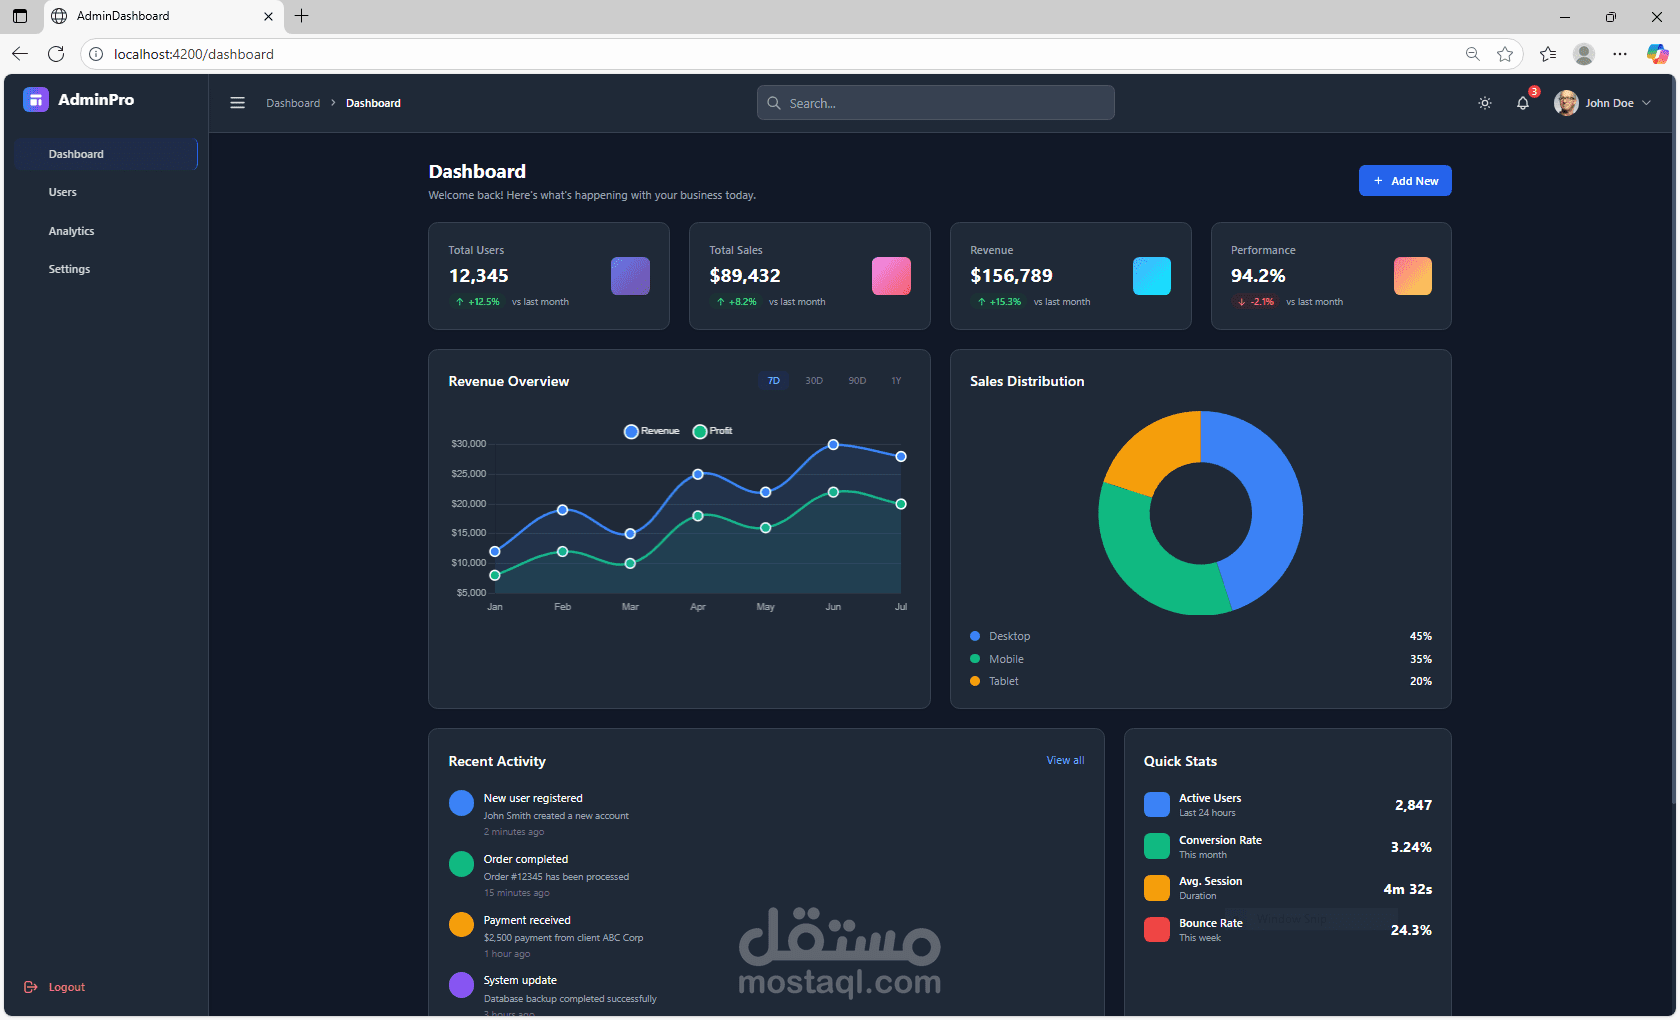This screenshot has height=1020, width=1680.
Task: Reload the page with the refresh icon
Action: tap(56, 54)
